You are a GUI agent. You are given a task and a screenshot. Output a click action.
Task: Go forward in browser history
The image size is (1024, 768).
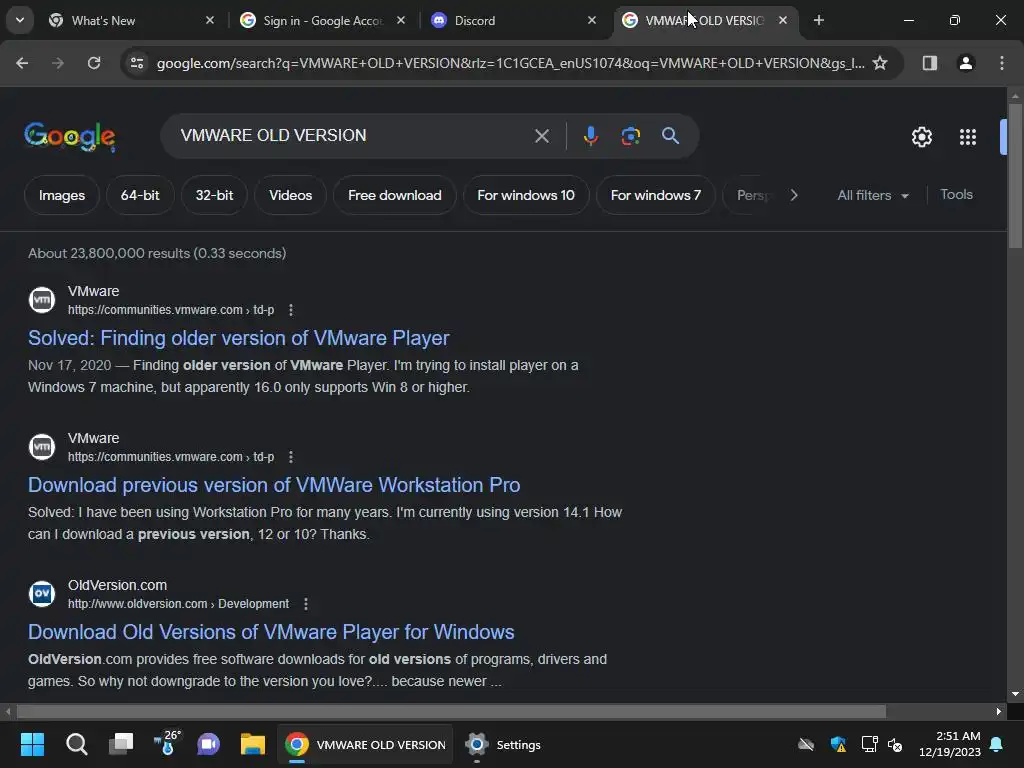pyautogui.click(x=58, y=63)
